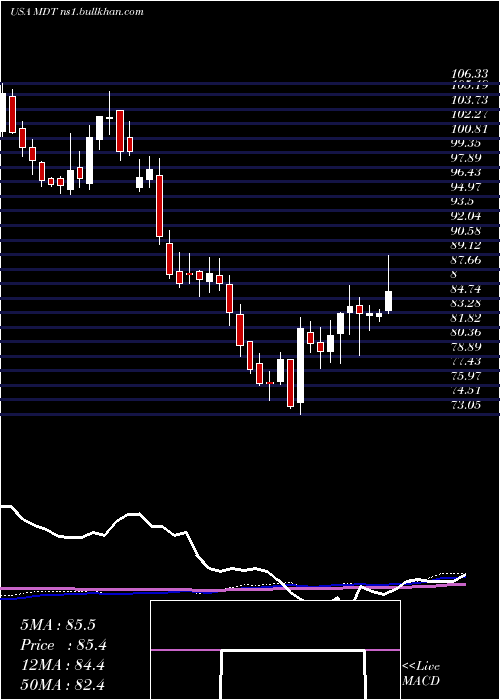Screen dimensions: 500x700
Task: Click the 102.27 price level label
Action: [469, 114]
